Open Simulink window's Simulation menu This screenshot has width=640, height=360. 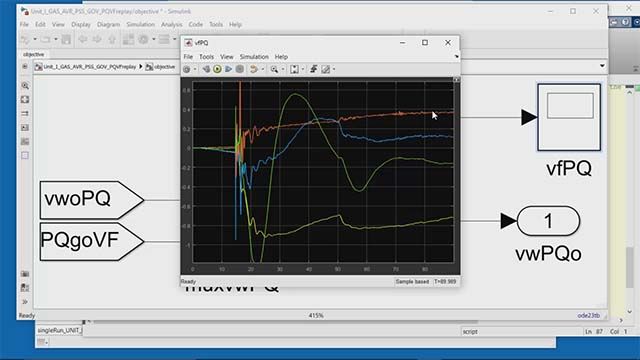point(140,24)
